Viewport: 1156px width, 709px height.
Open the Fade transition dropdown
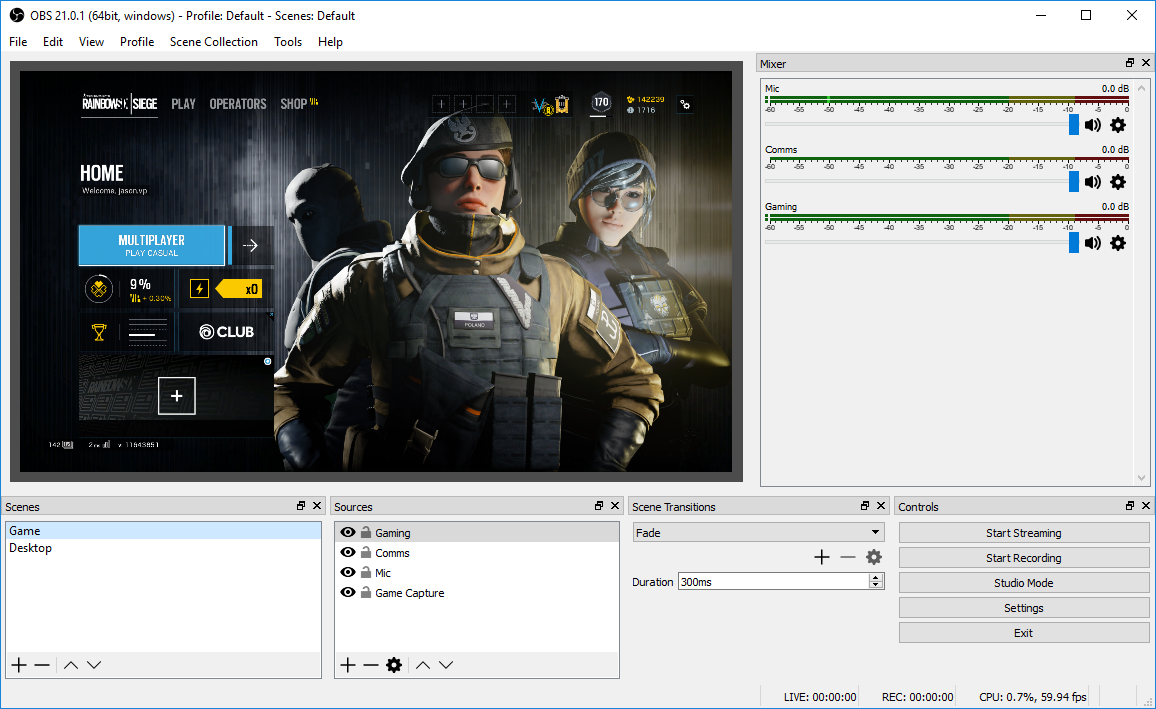coord(758,533)
